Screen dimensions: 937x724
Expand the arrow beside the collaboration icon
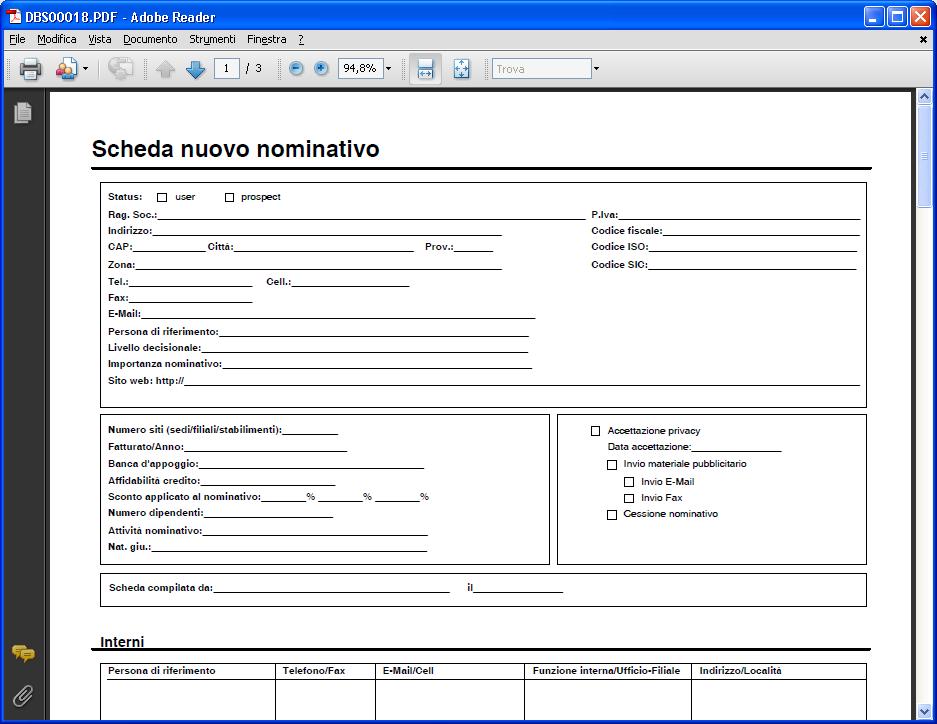[85, 69]
